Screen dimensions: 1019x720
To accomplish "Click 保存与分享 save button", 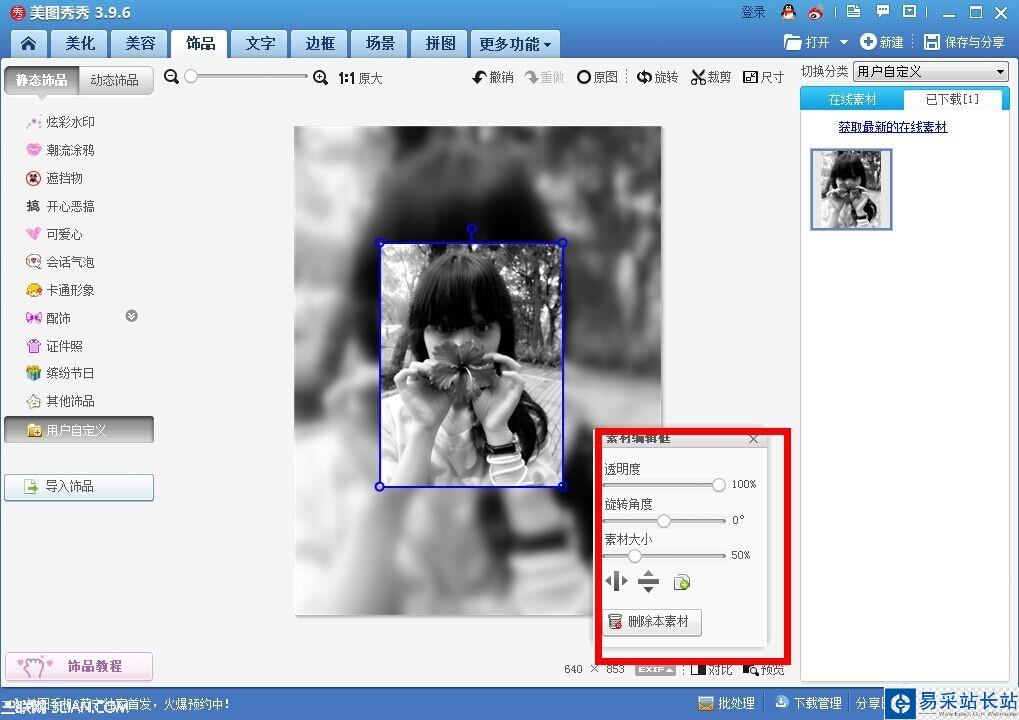I will [965, 42].
